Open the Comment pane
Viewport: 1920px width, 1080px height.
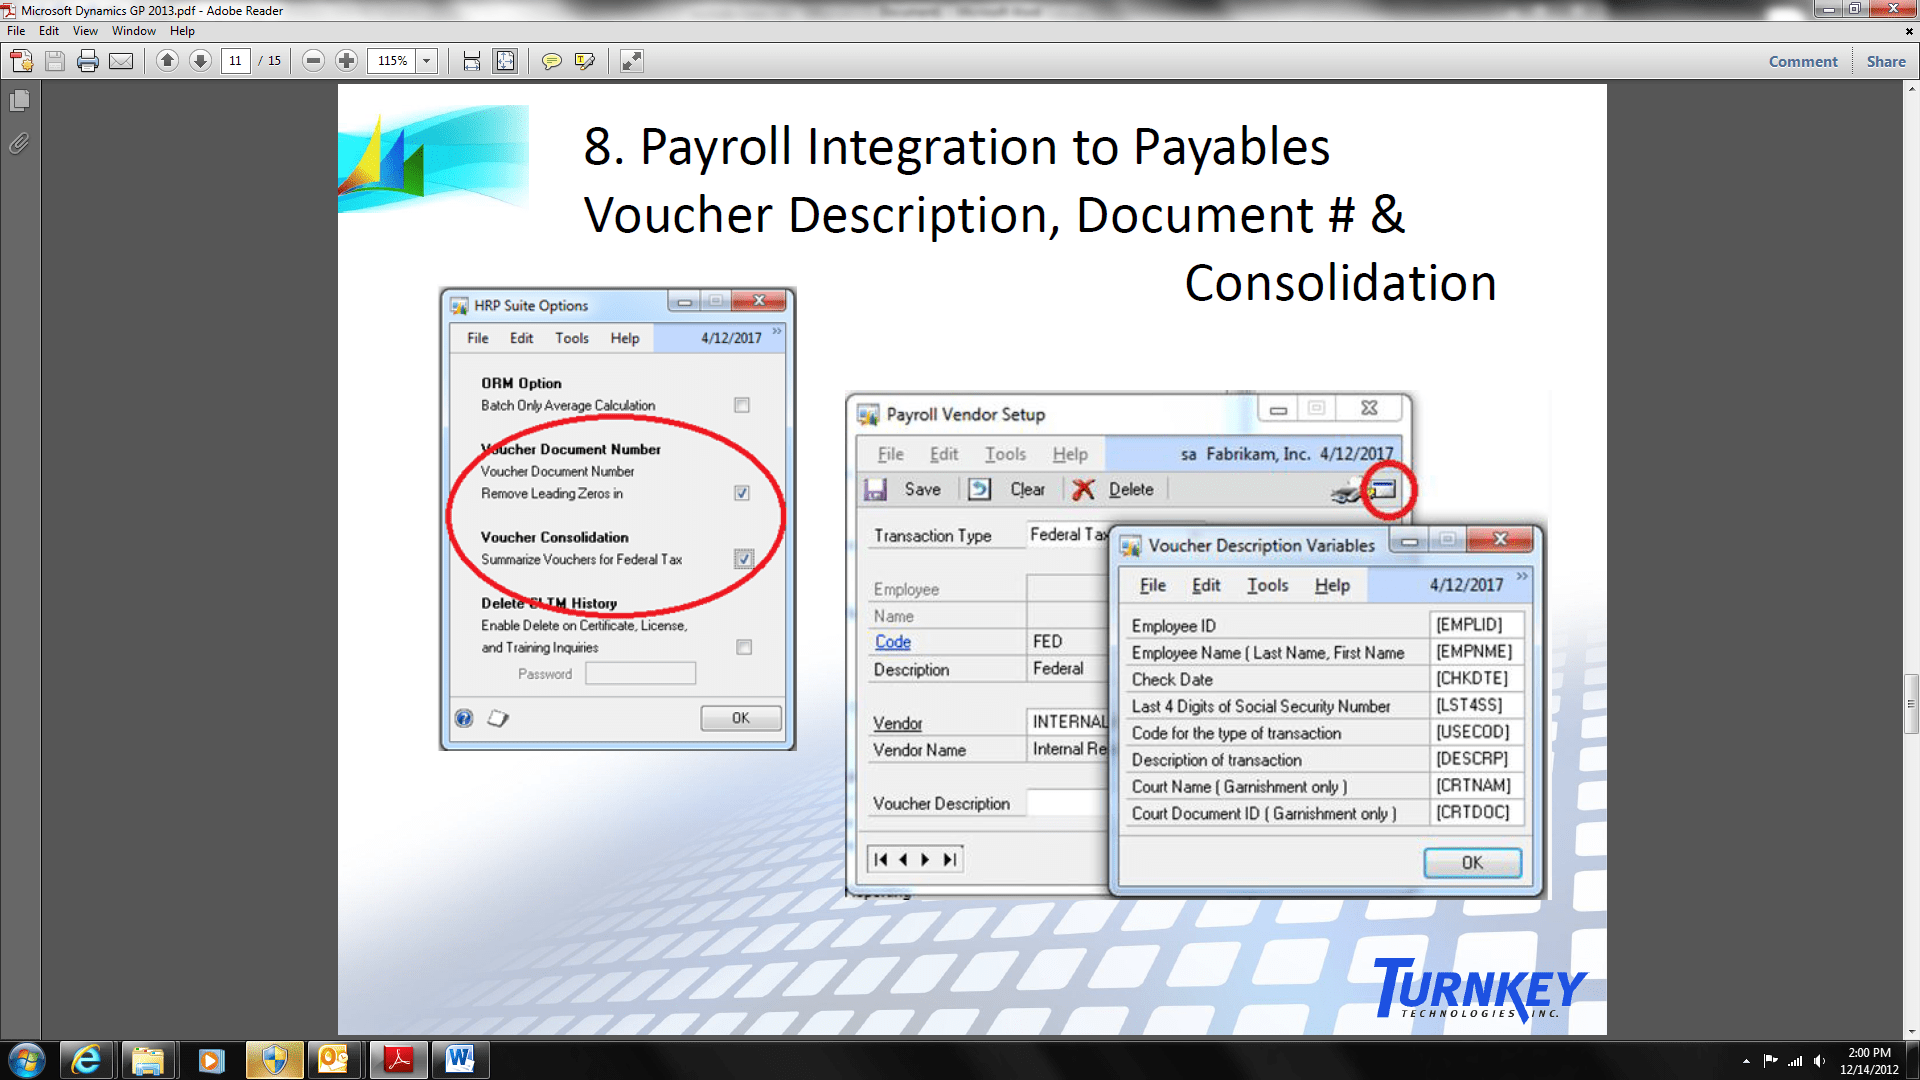pos(1802,61)
